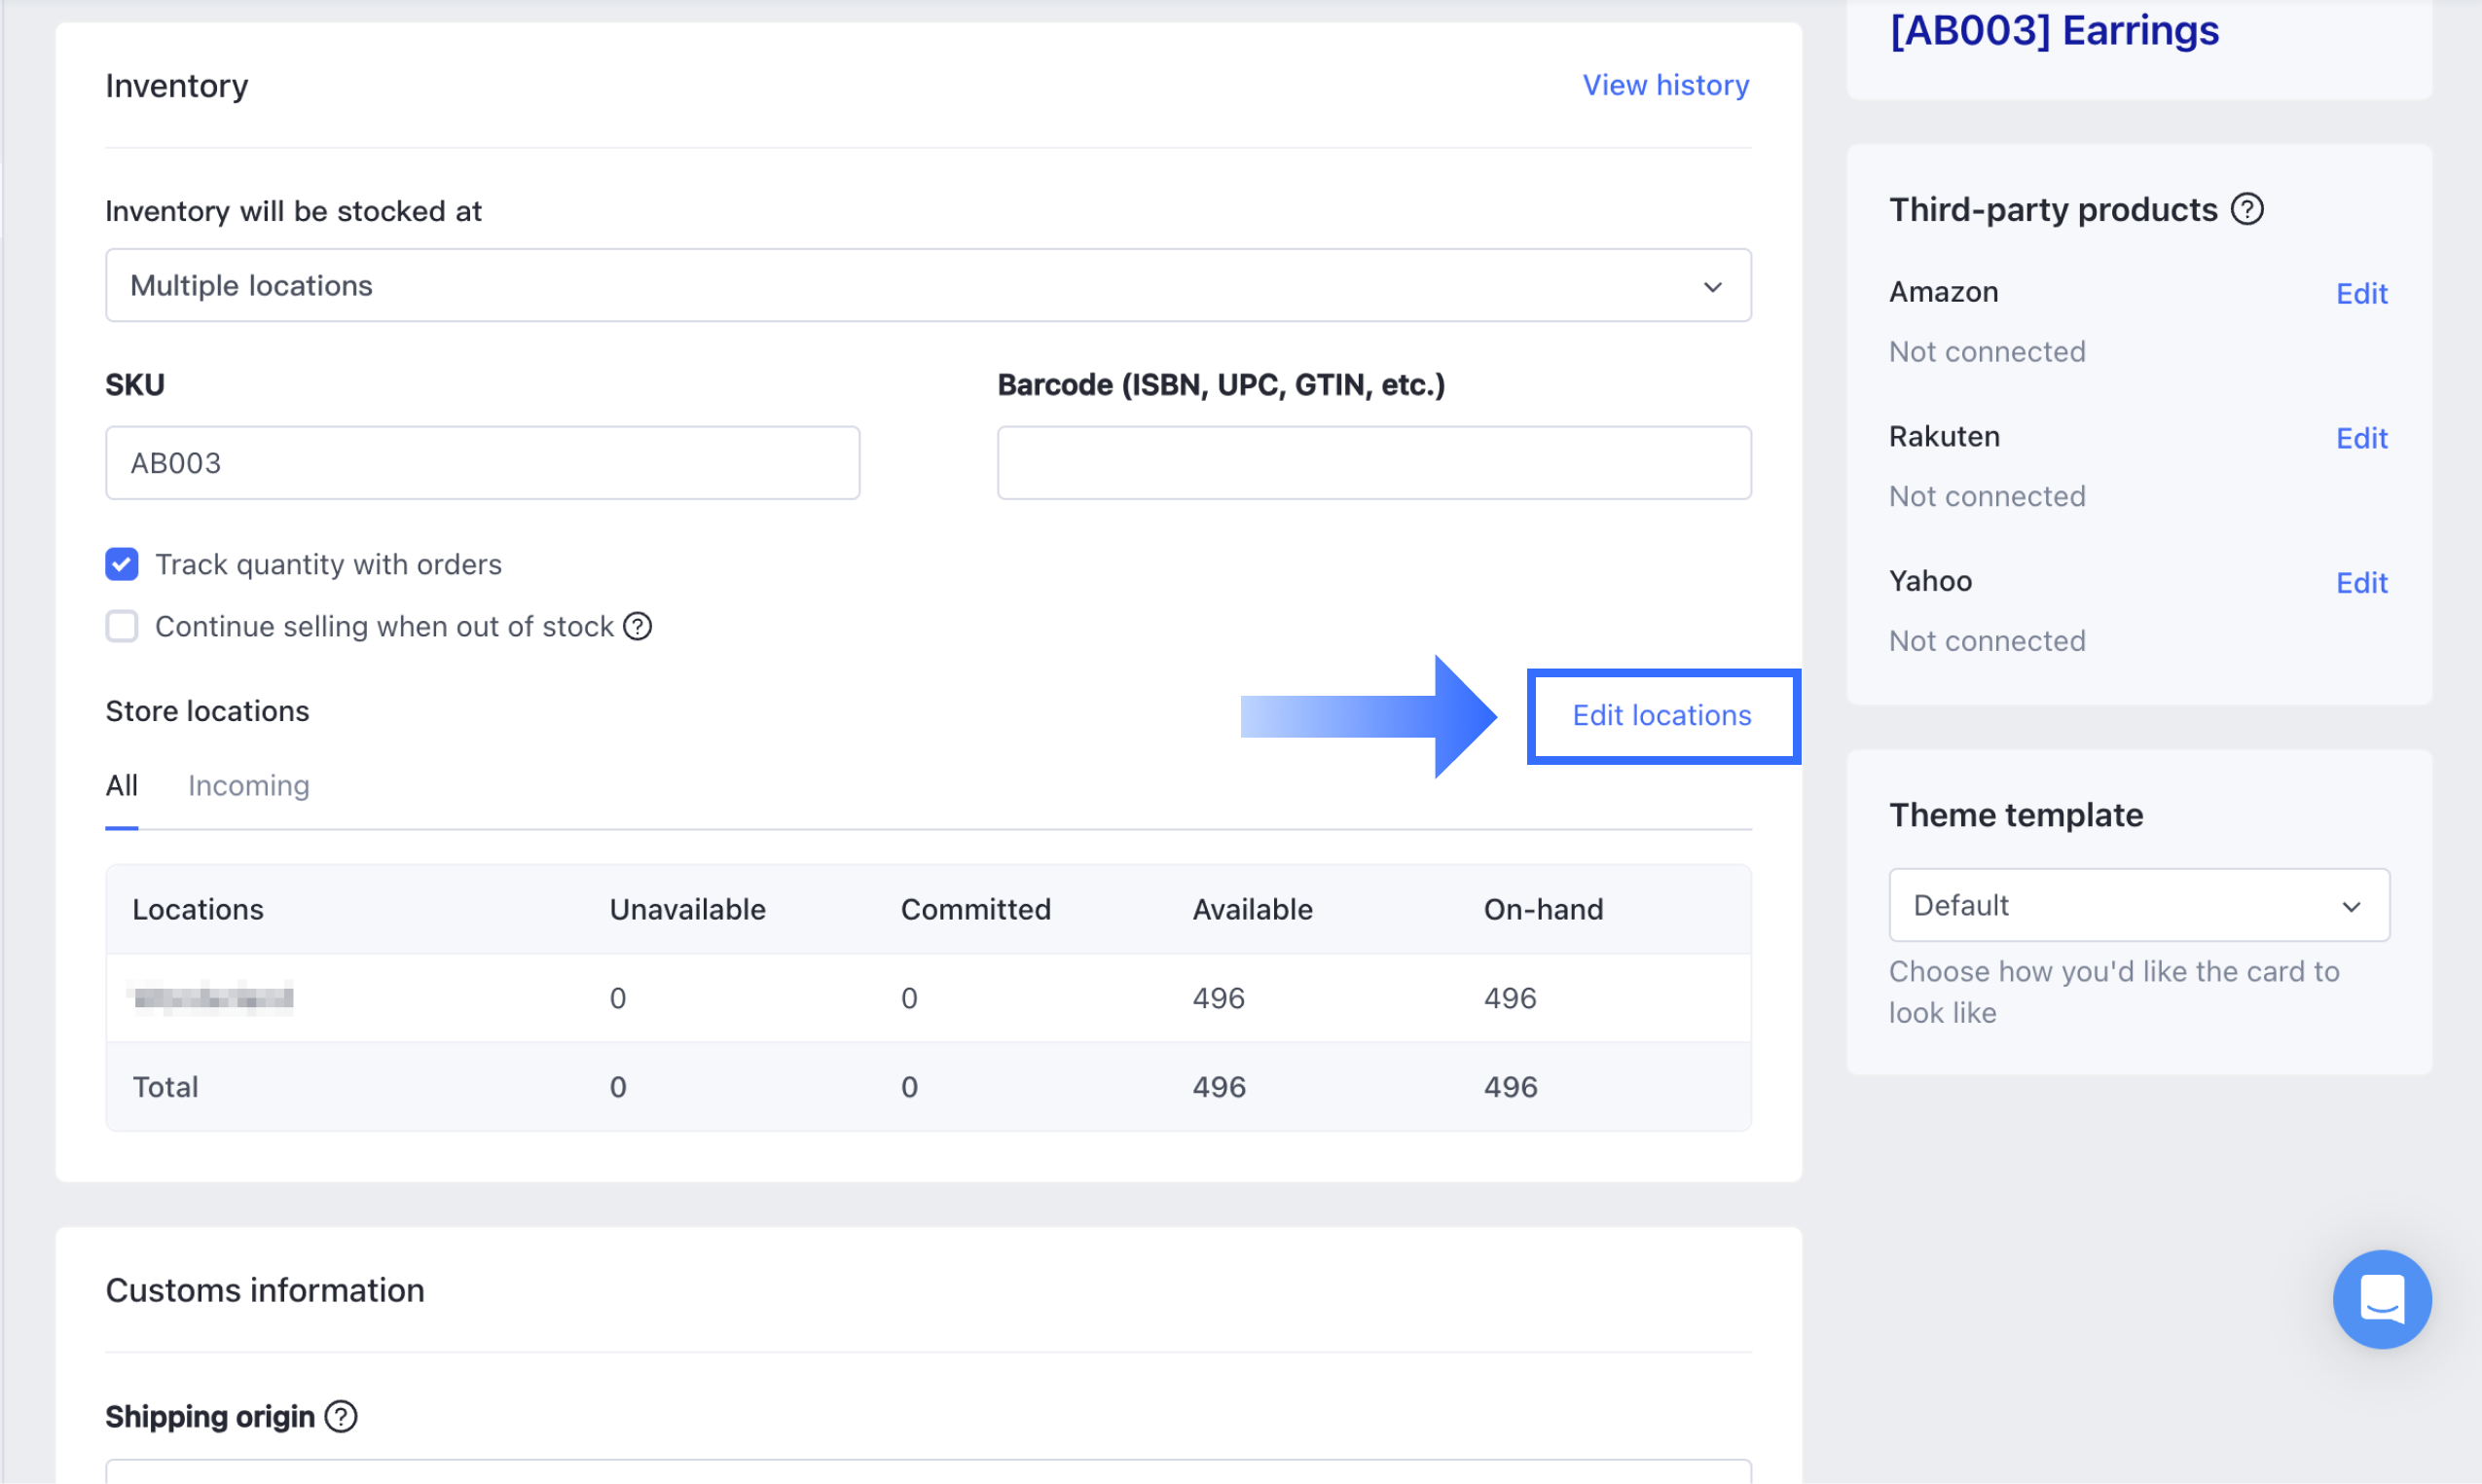
Task: Click the Shipping origin help icon
Action: (341, 1416)
